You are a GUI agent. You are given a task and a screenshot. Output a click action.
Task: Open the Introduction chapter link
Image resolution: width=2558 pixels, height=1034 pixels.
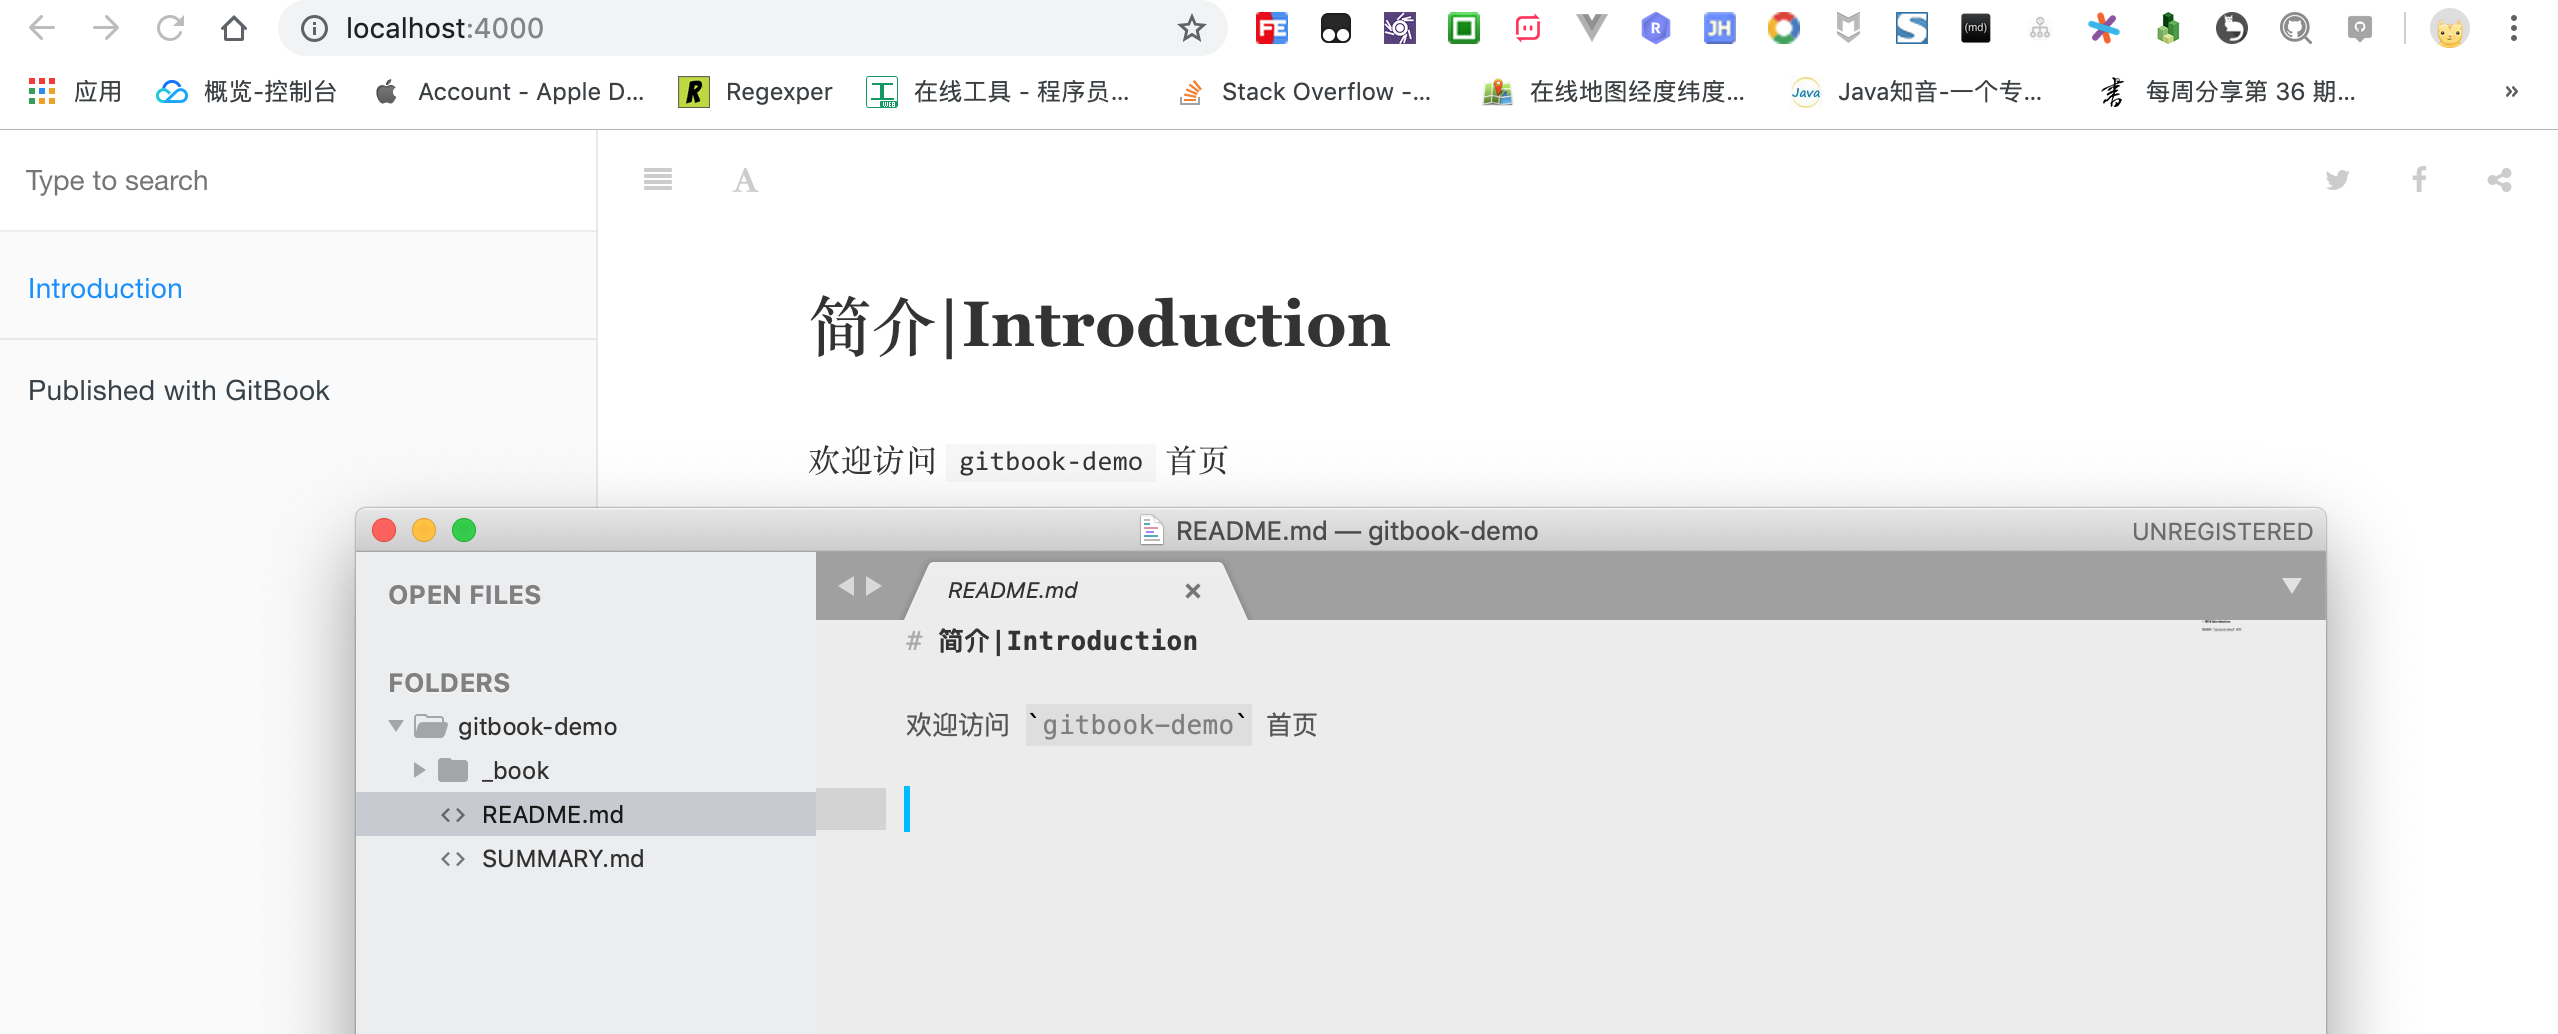click(105, 288)
